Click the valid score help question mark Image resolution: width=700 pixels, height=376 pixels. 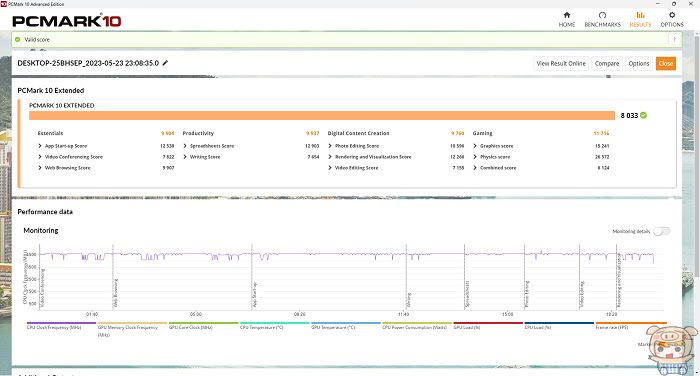(674, 39)
